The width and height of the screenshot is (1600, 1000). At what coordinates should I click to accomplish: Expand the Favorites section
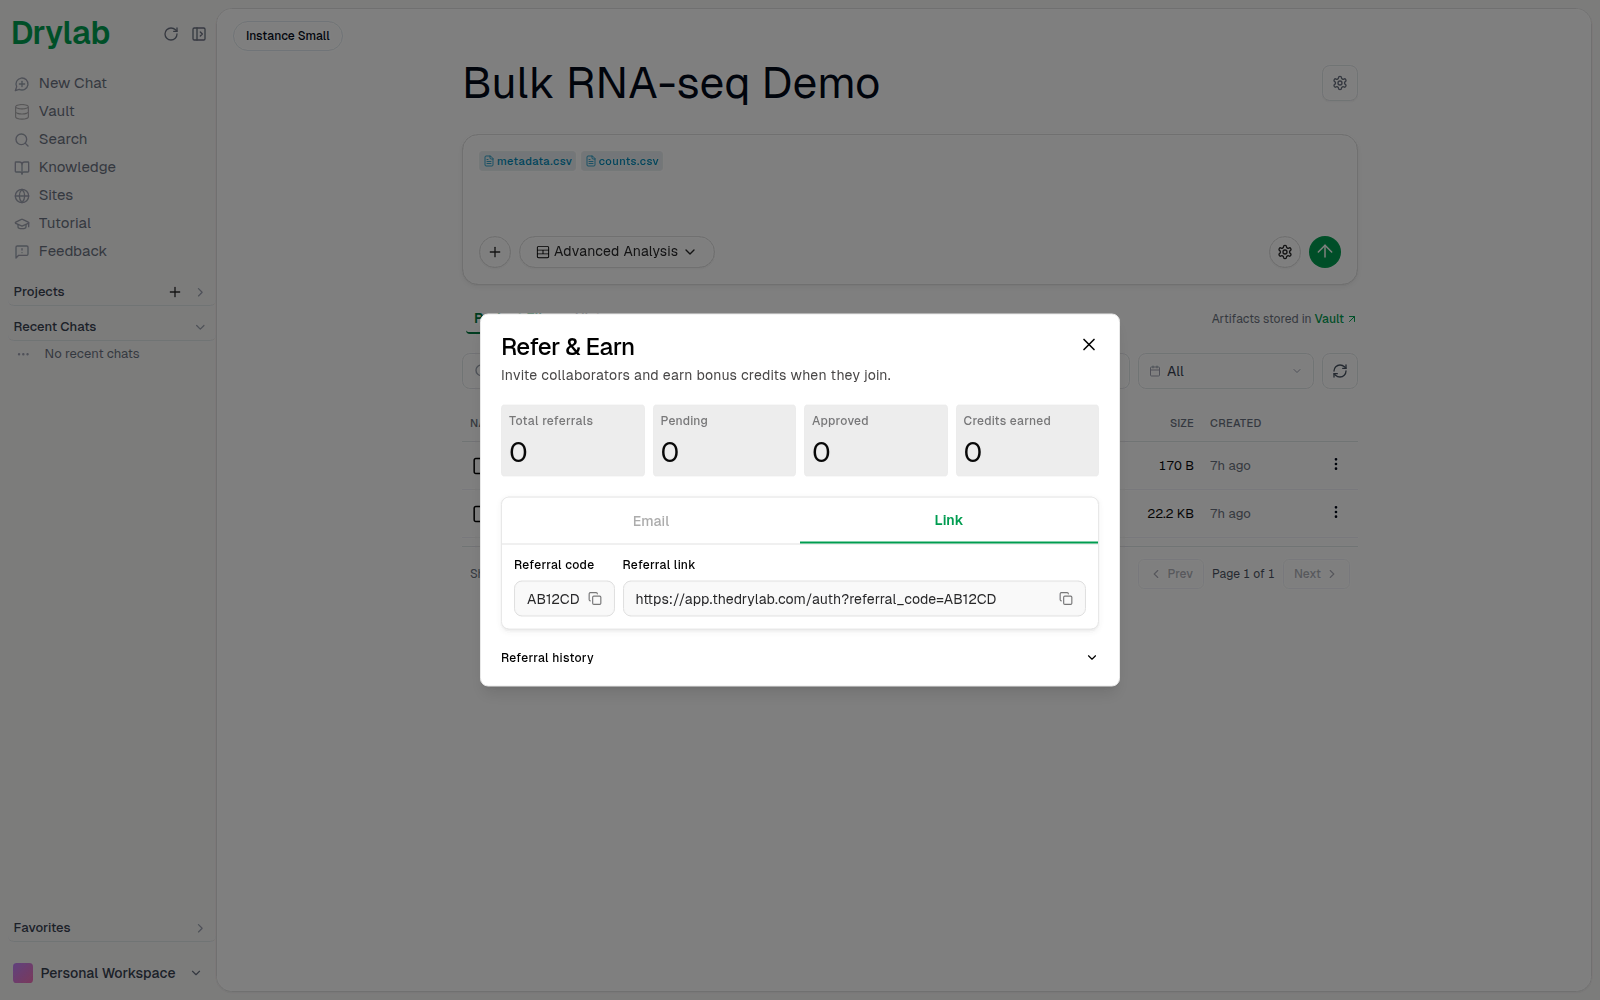(200, 928)
